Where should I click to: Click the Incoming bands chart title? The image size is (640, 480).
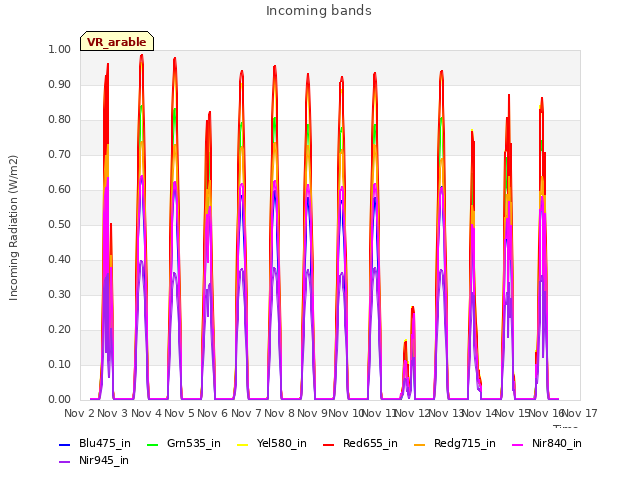point(319,11)
